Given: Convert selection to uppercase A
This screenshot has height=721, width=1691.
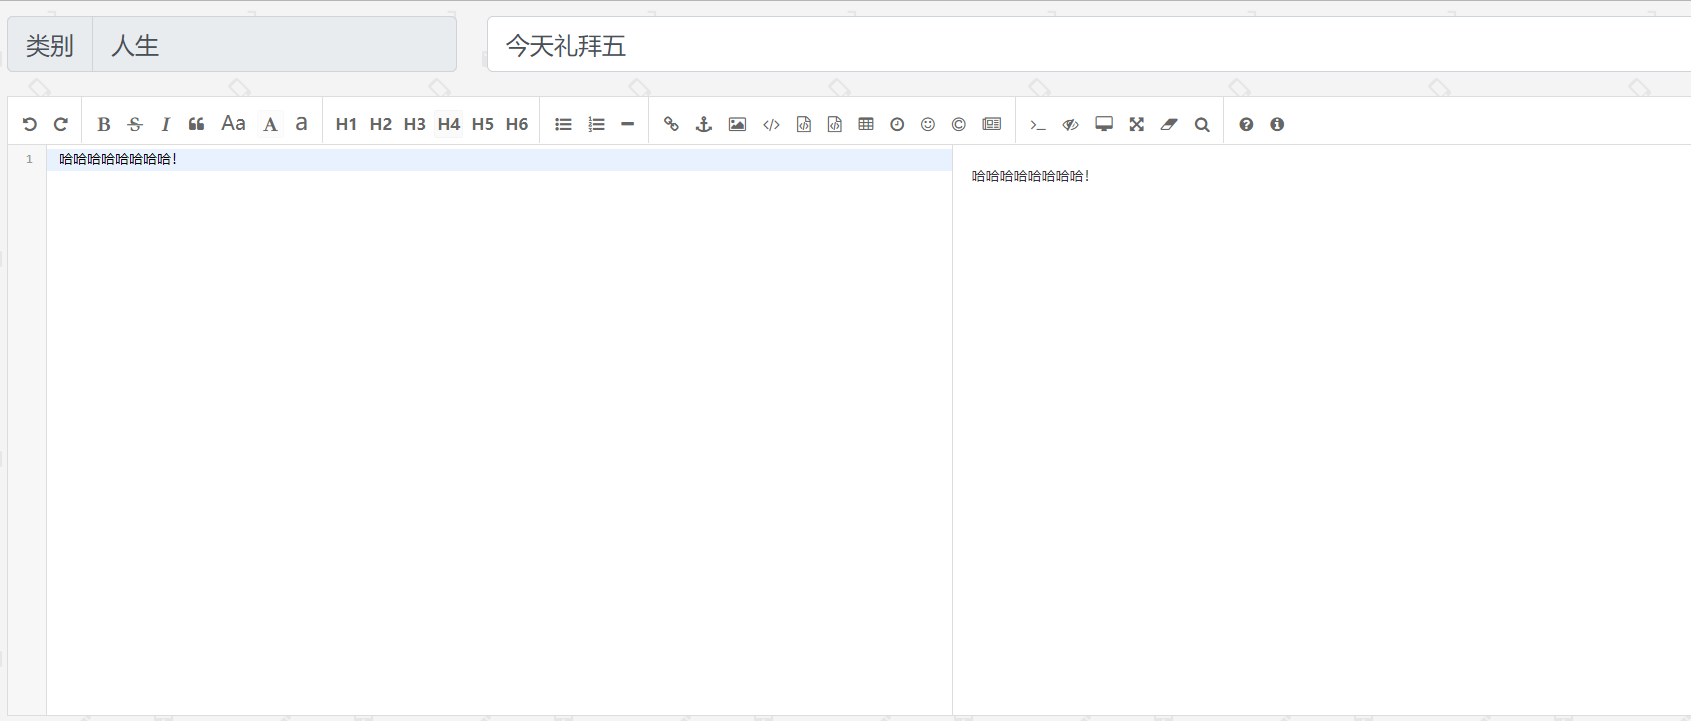Looking at the screenshot, I should (x=270, y=124).
